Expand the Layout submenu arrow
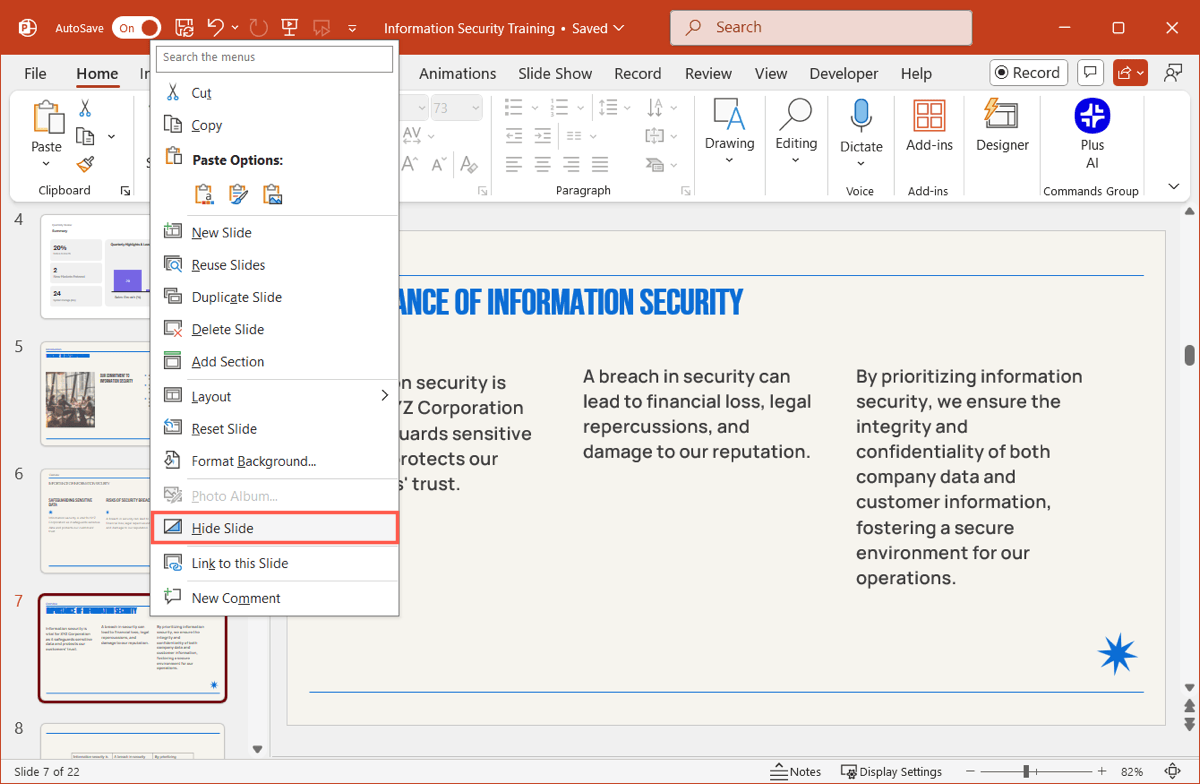This screenshot has width=1200, height=784. pos(385,396)
